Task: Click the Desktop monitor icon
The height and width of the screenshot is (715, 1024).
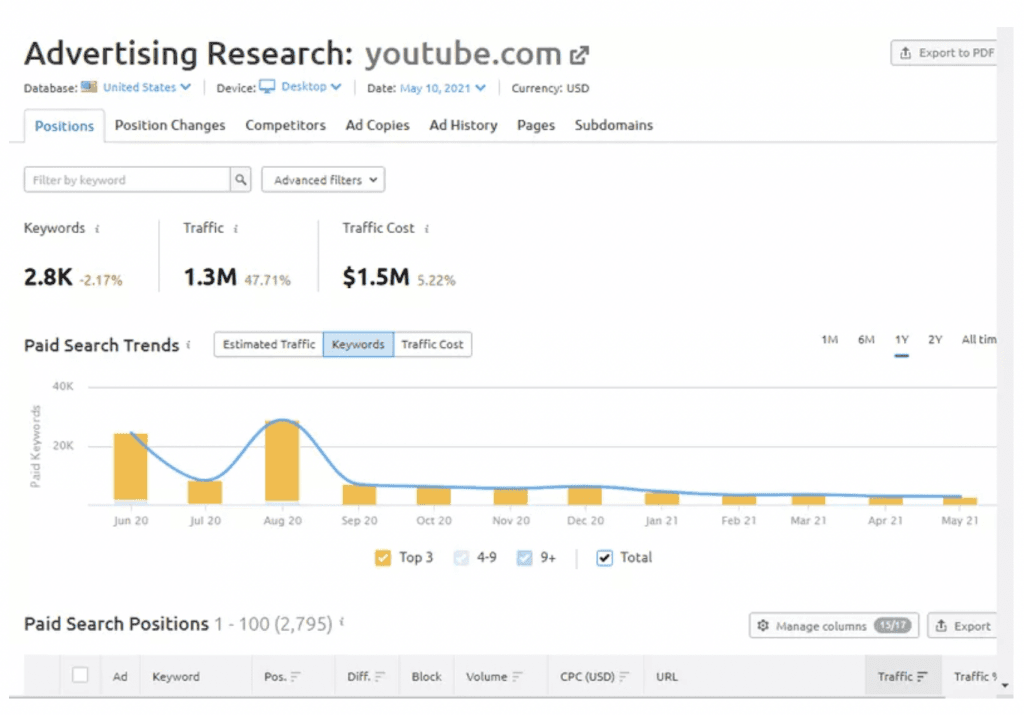Action: click(267, 87)
